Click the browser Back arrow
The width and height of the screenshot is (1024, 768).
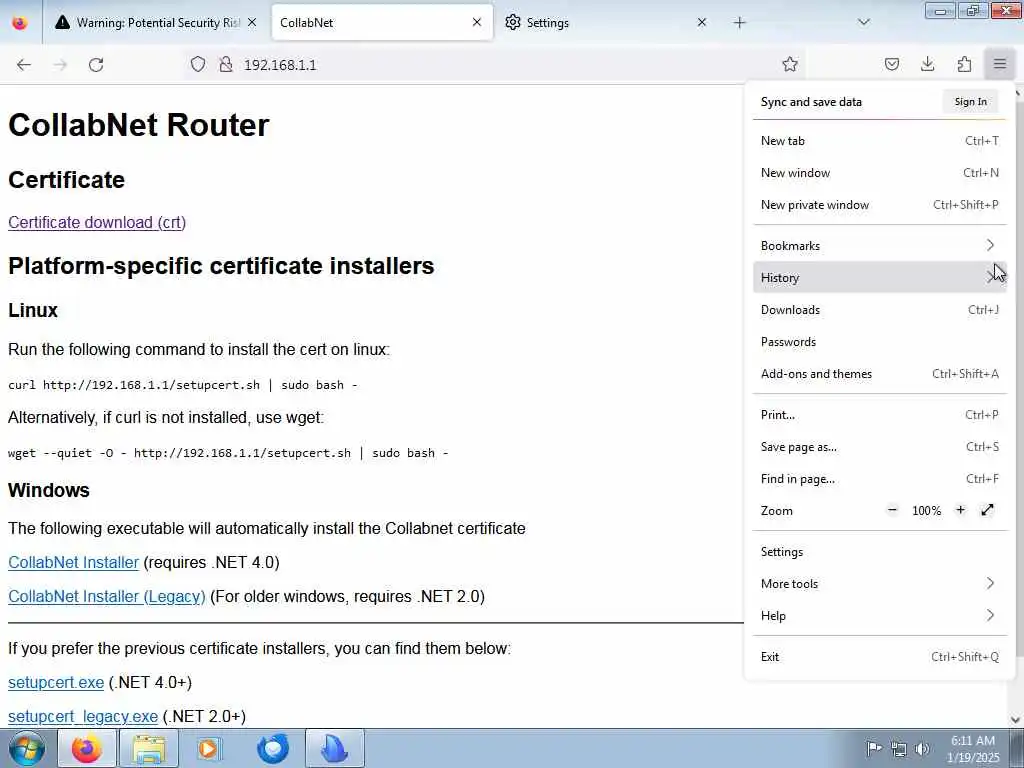(24, 65)
